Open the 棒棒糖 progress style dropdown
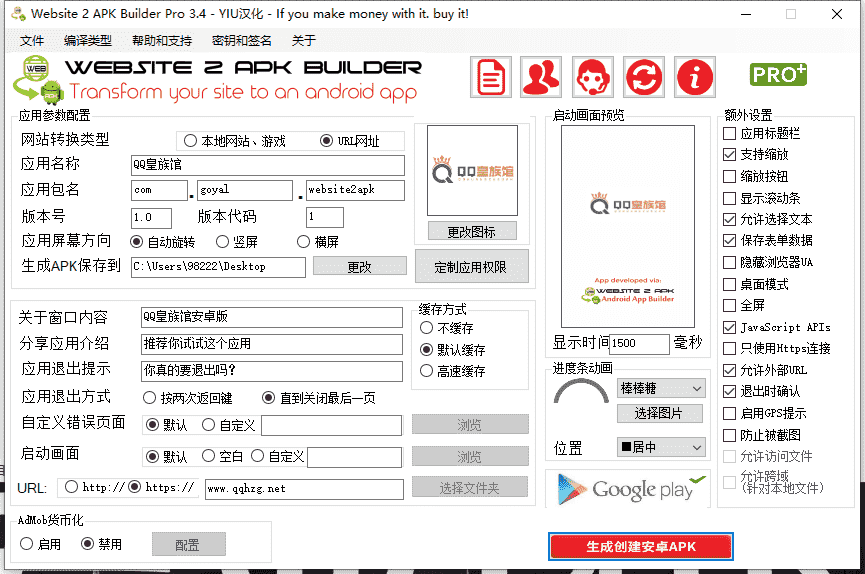Viewport: 865px width, 574px height. click(661, 389)
